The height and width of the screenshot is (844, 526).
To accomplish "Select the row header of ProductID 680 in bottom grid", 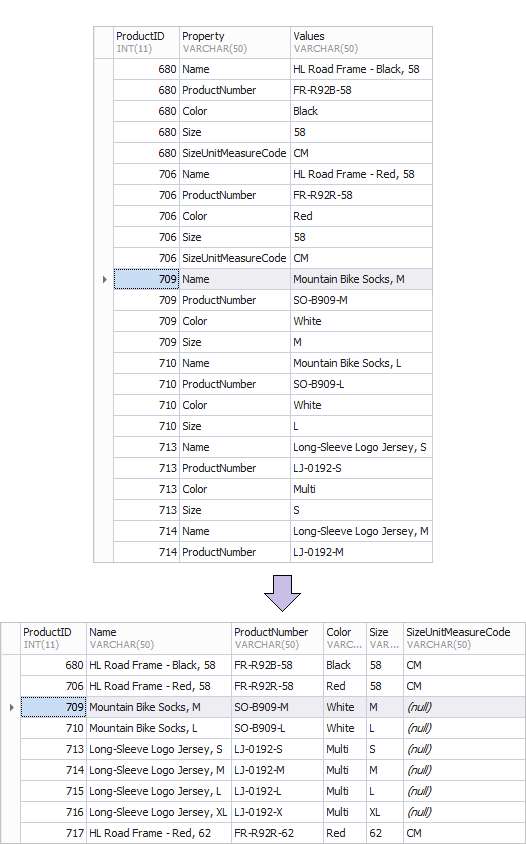I will click(x=11, y=665).
